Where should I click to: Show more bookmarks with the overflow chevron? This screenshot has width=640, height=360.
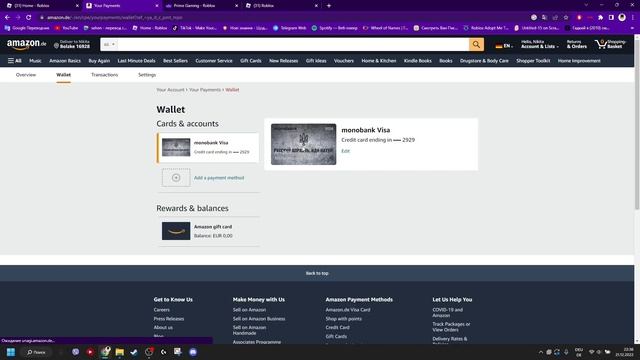tap(632, 28)
